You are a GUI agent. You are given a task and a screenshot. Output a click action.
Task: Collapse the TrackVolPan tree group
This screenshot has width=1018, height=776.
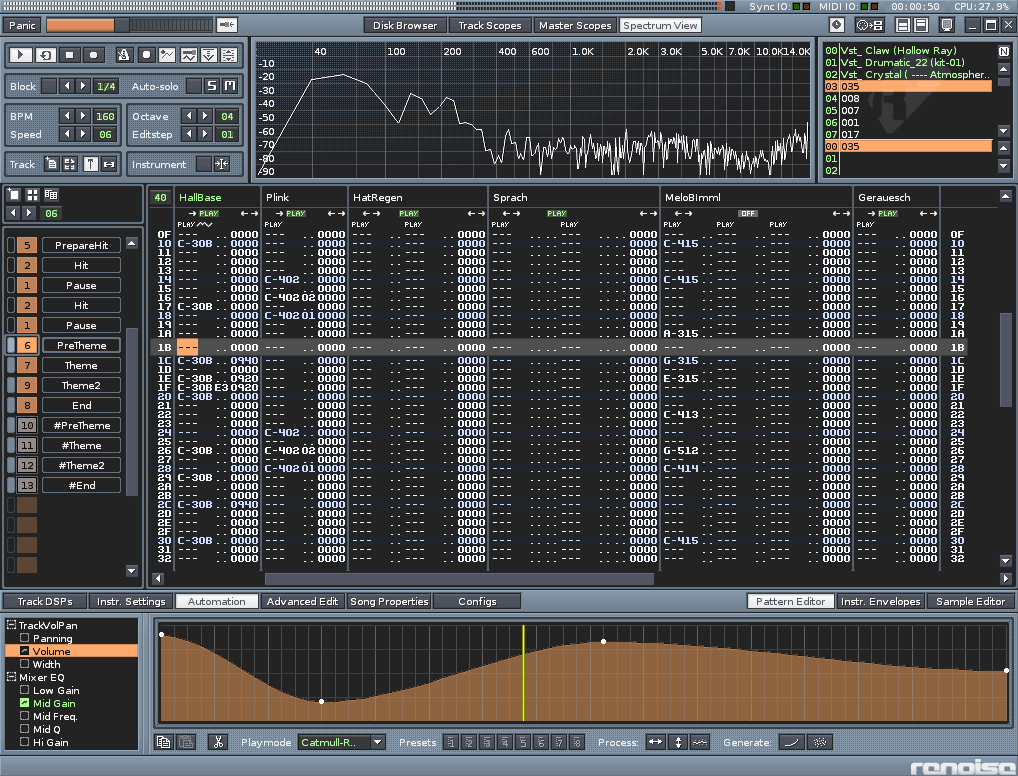pyautogui.click(x=12, y=625)
